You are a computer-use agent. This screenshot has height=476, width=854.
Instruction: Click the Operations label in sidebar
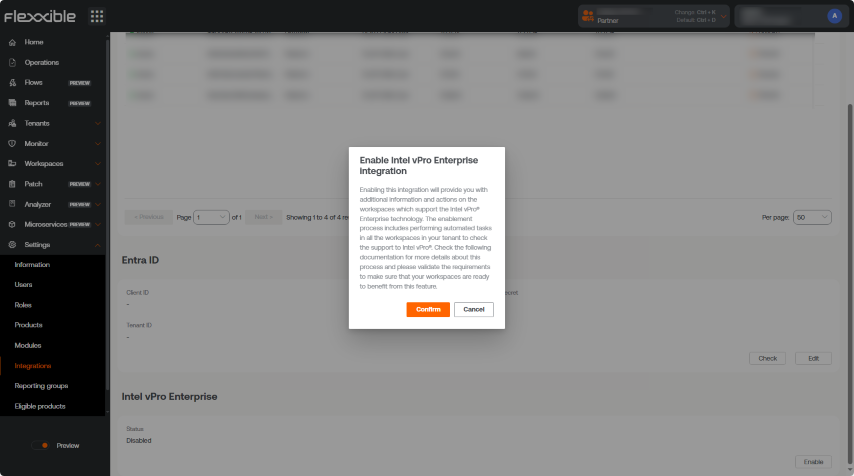tap(41, 63)
